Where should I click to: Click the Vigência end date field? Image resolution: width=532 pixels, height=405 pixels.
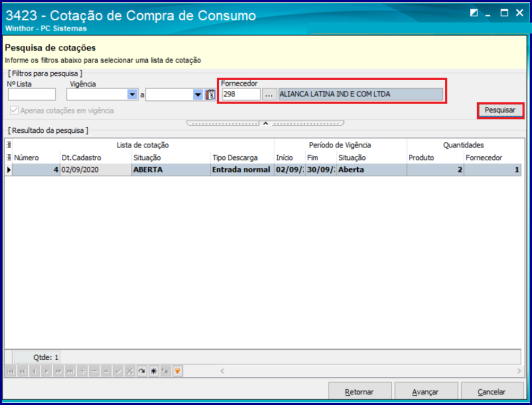click(170, 95)
